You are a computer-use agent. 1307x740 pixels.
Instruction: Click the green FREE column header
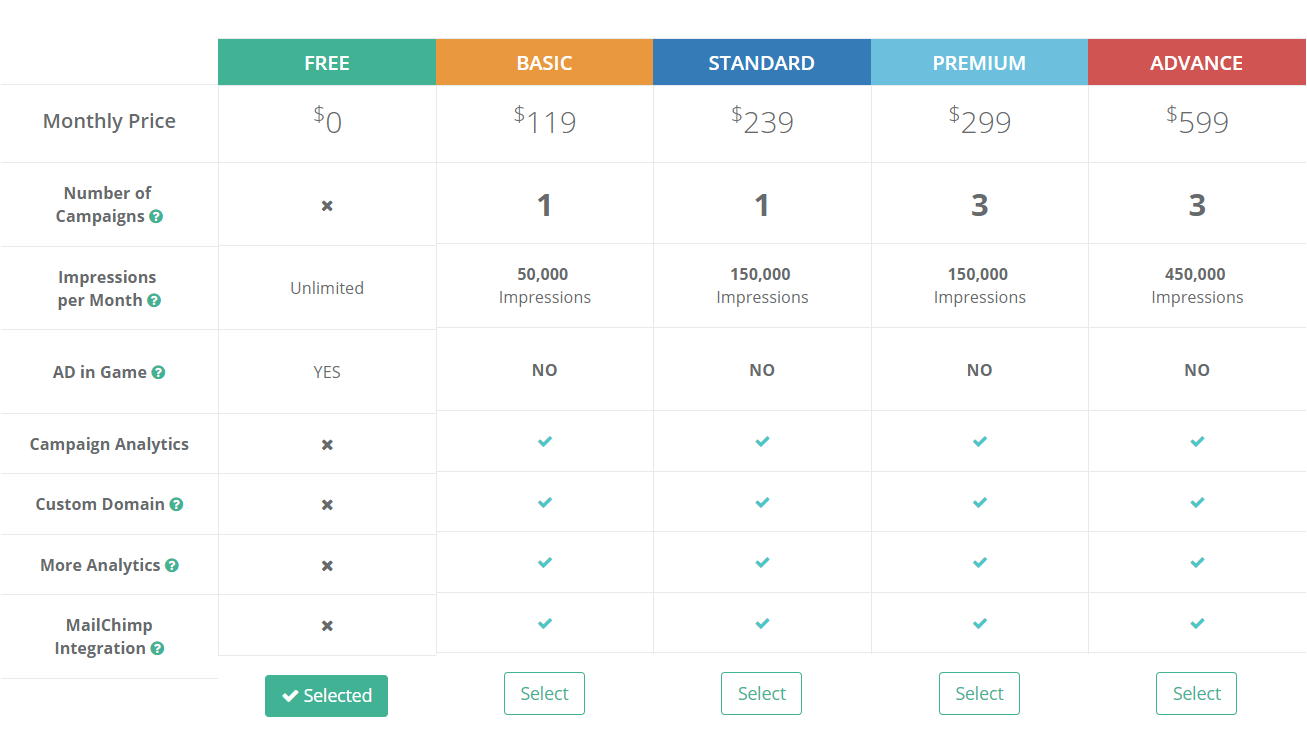327,63
